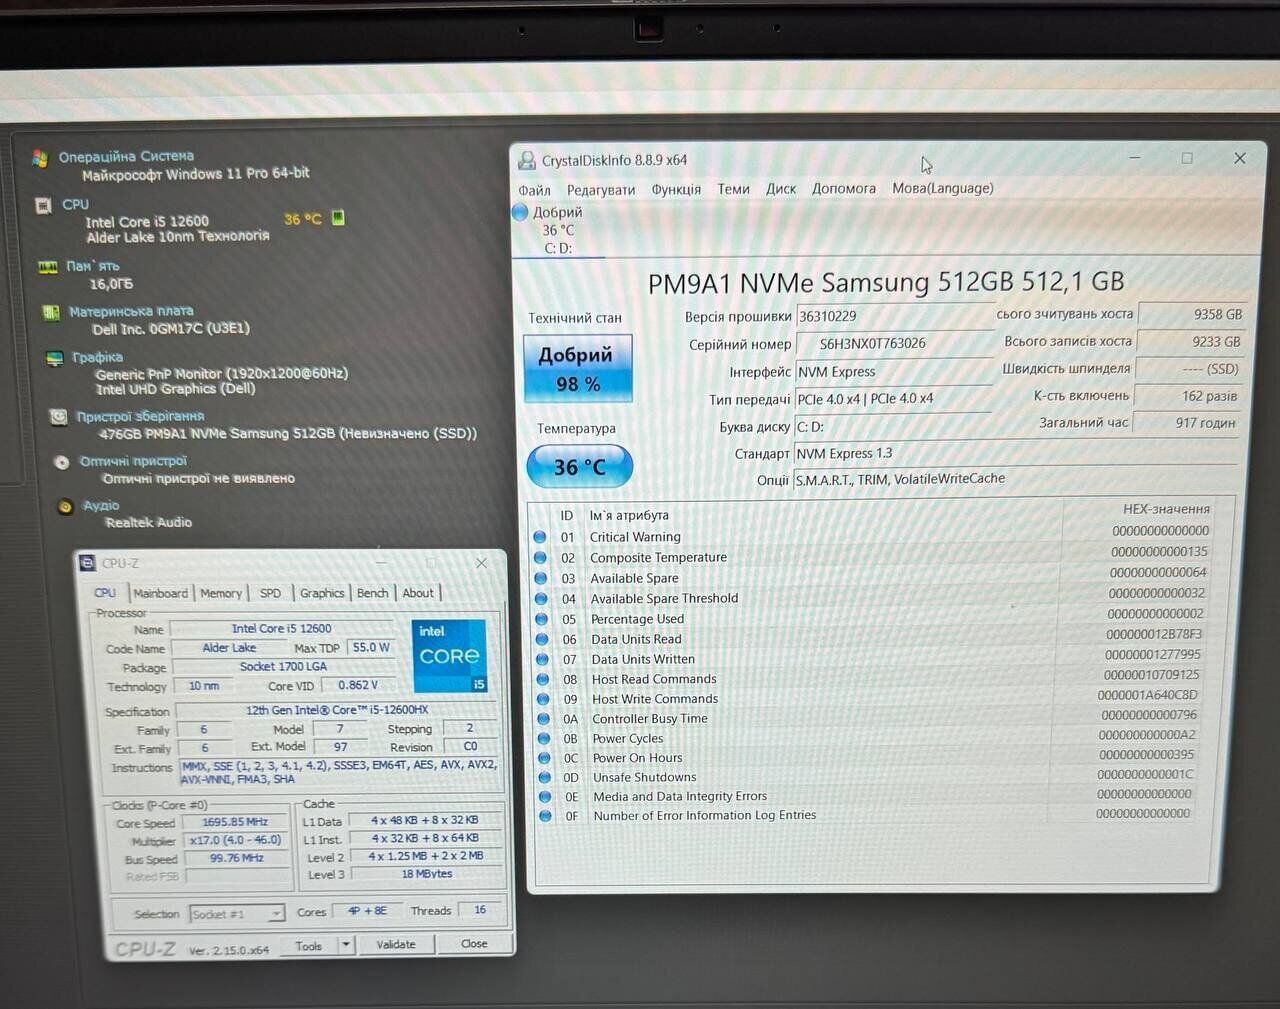Click the motherboard section icon
Viewport: 1280px width, 1009px height.
pos(51,313)
